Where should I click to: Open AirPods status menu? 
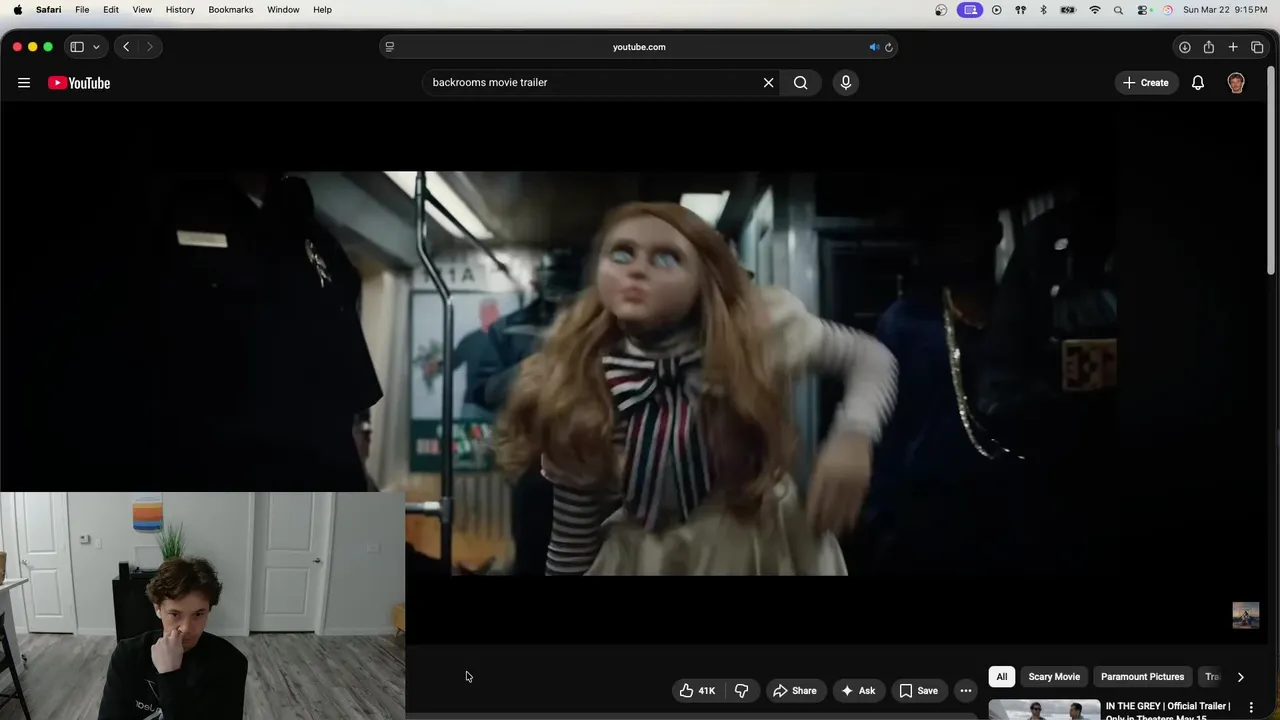(x=1020, y=10)
